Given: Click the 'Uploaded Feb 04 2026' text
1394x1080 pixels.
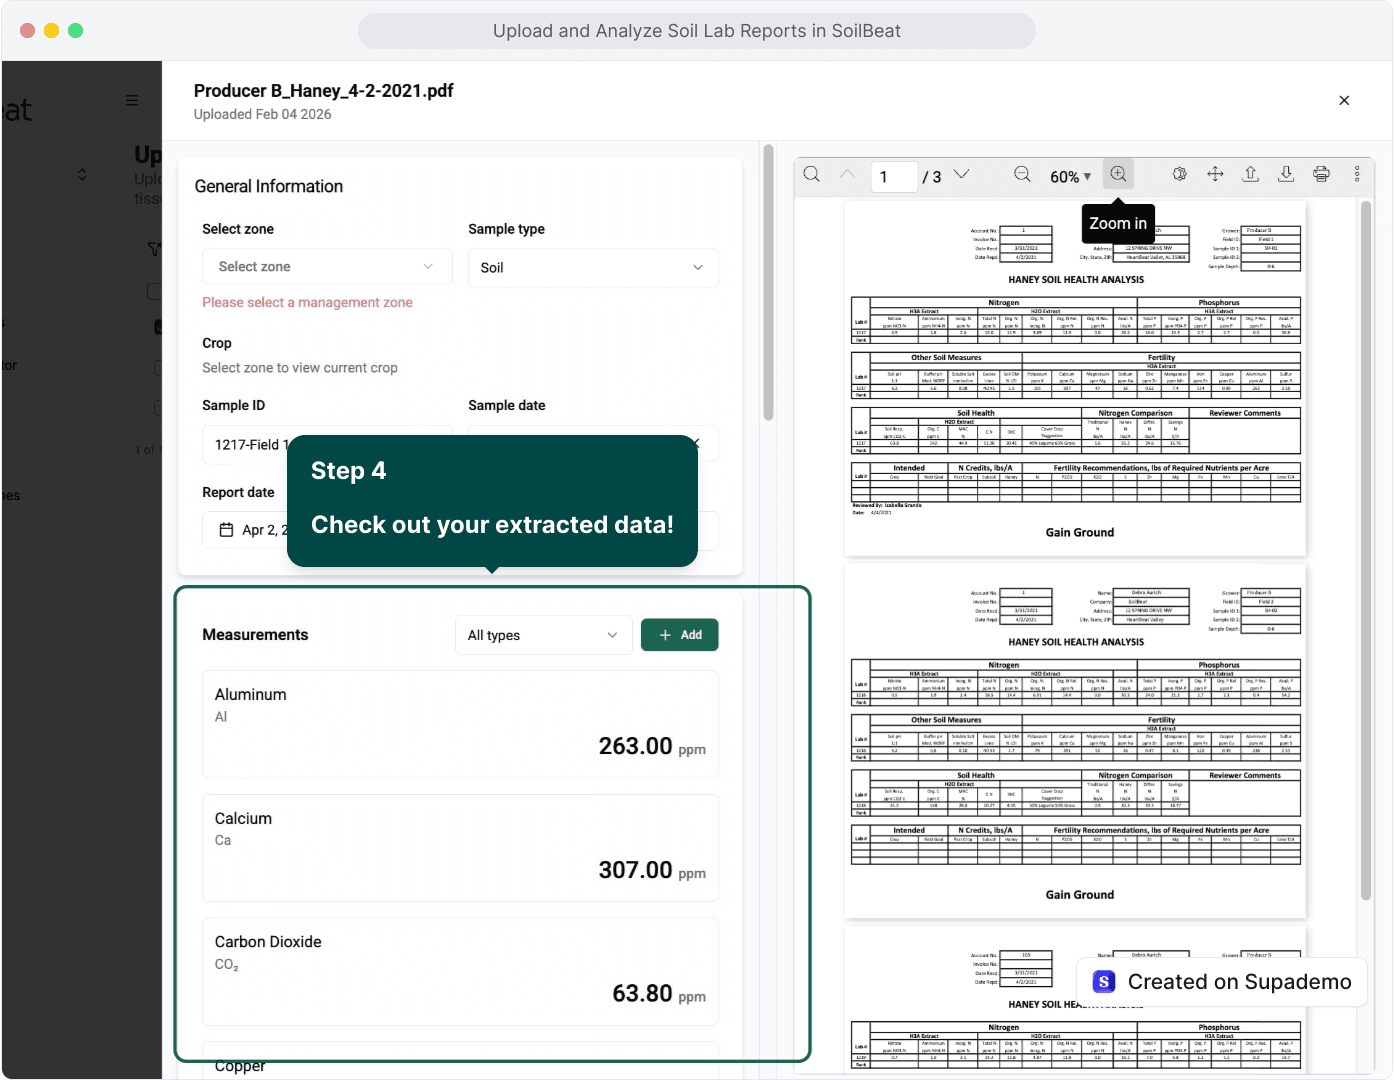Looking at the screenshot, I should (x=262, y=114).
